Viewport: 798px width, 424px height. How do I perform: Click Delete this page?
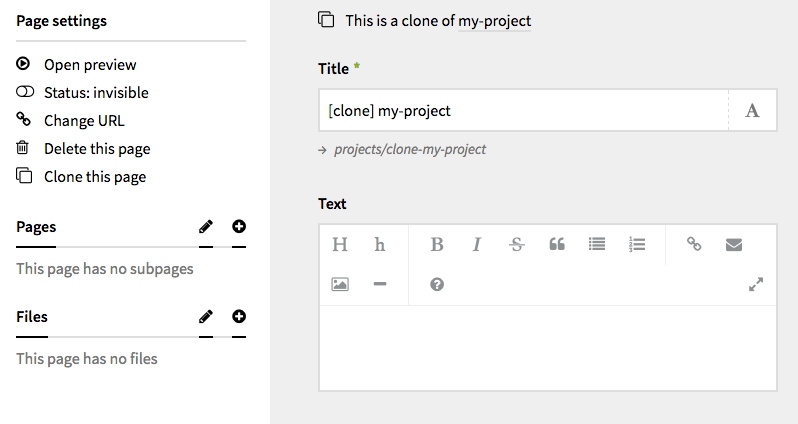coord(96,148)
